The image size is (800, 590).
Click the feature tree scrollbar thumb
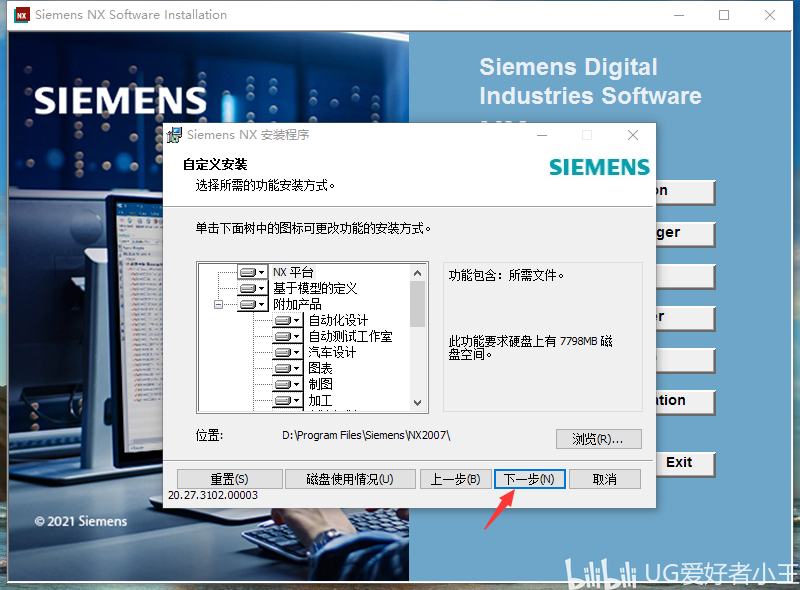418,304
